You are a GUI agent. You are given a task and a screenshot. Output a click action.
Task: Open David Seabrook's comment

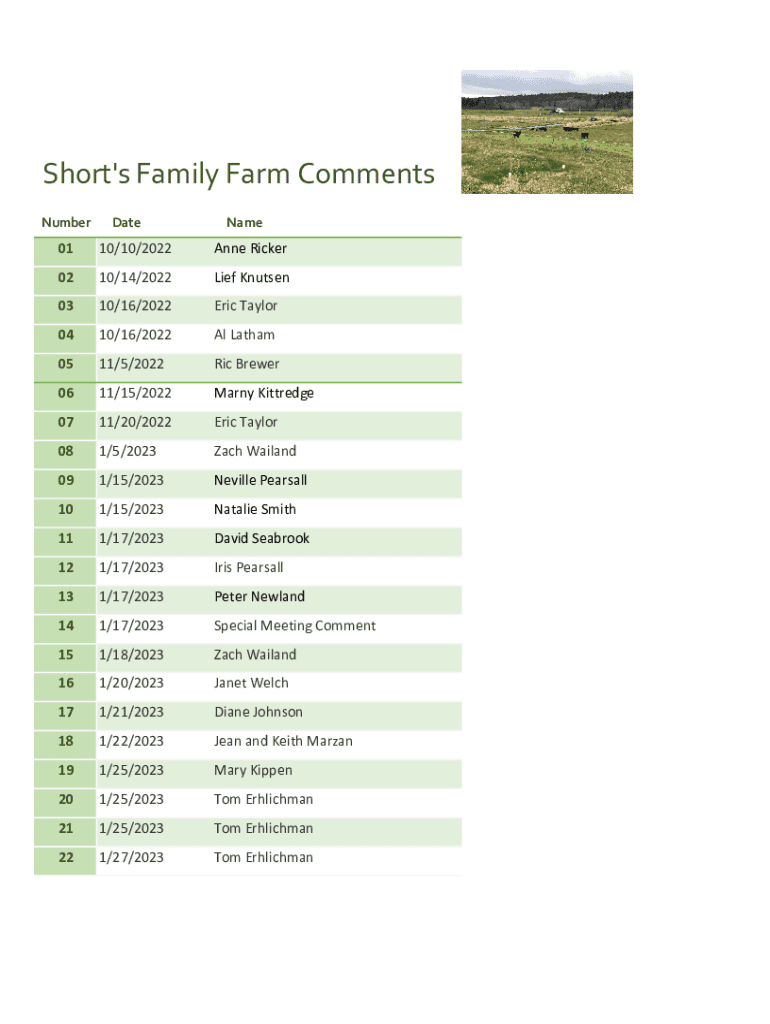coord(261,538)
